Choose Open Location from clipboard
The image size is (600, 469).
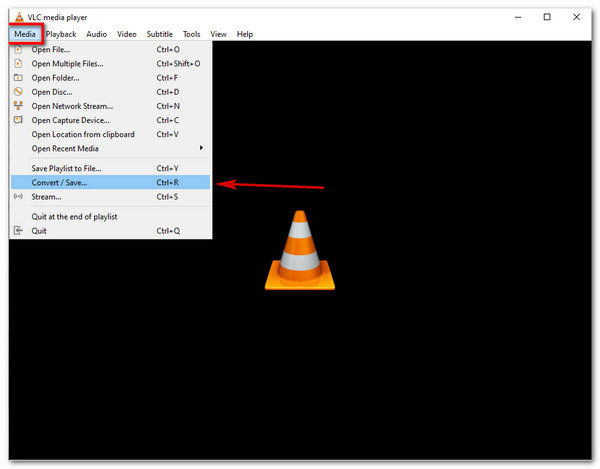pos(111,134)
